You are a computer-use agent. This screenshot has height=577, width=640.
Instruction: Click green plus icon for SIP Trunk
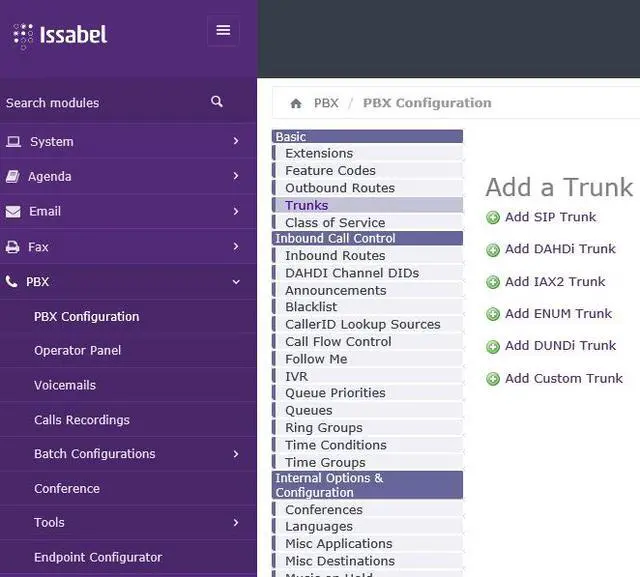tap(493, 217)
